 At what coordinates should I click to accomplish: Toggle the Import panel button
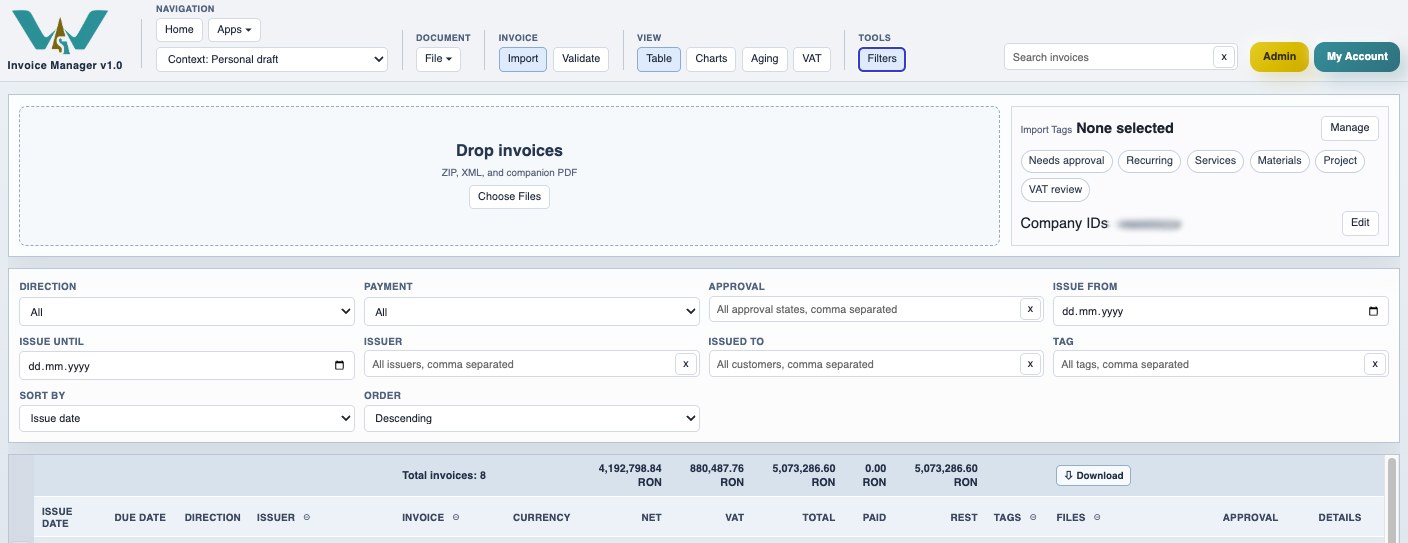click(523, 59)
